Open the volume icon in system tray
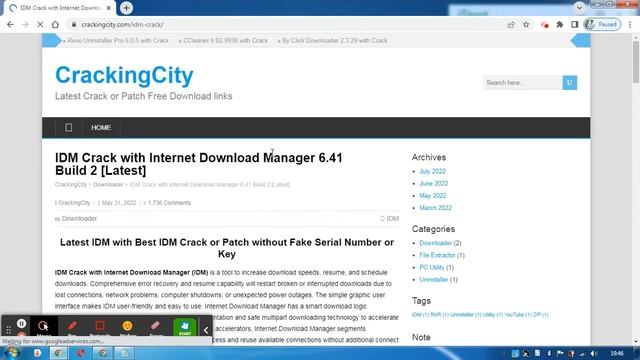Image resolution: width=640 pixels, height=360 pixels. pos(595,353)
